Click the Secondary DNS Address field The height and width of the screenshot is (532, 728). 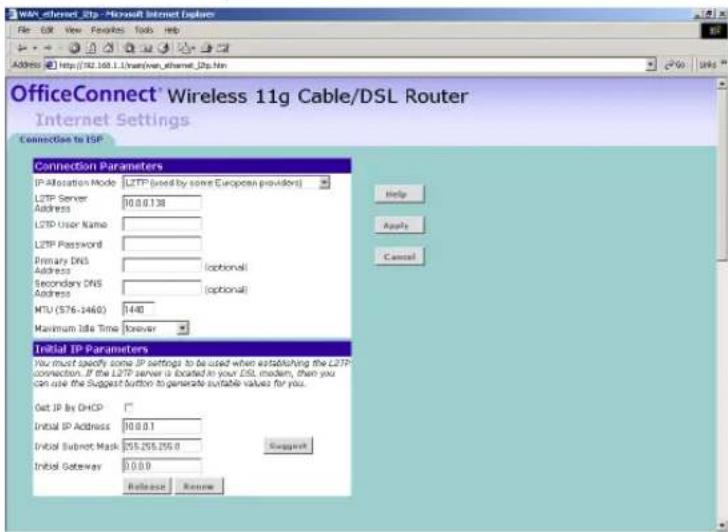[162, 288]
